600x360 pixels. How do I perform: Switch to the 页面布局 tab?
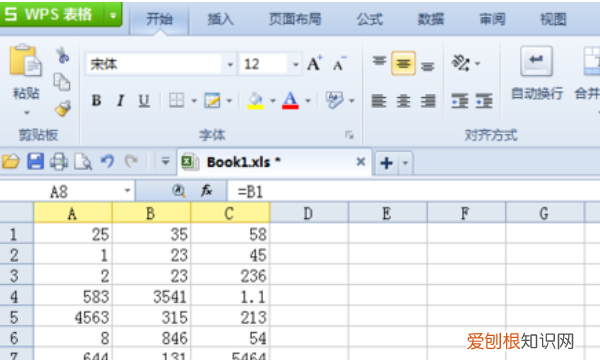pyautogui.click(x=295, y=19)
